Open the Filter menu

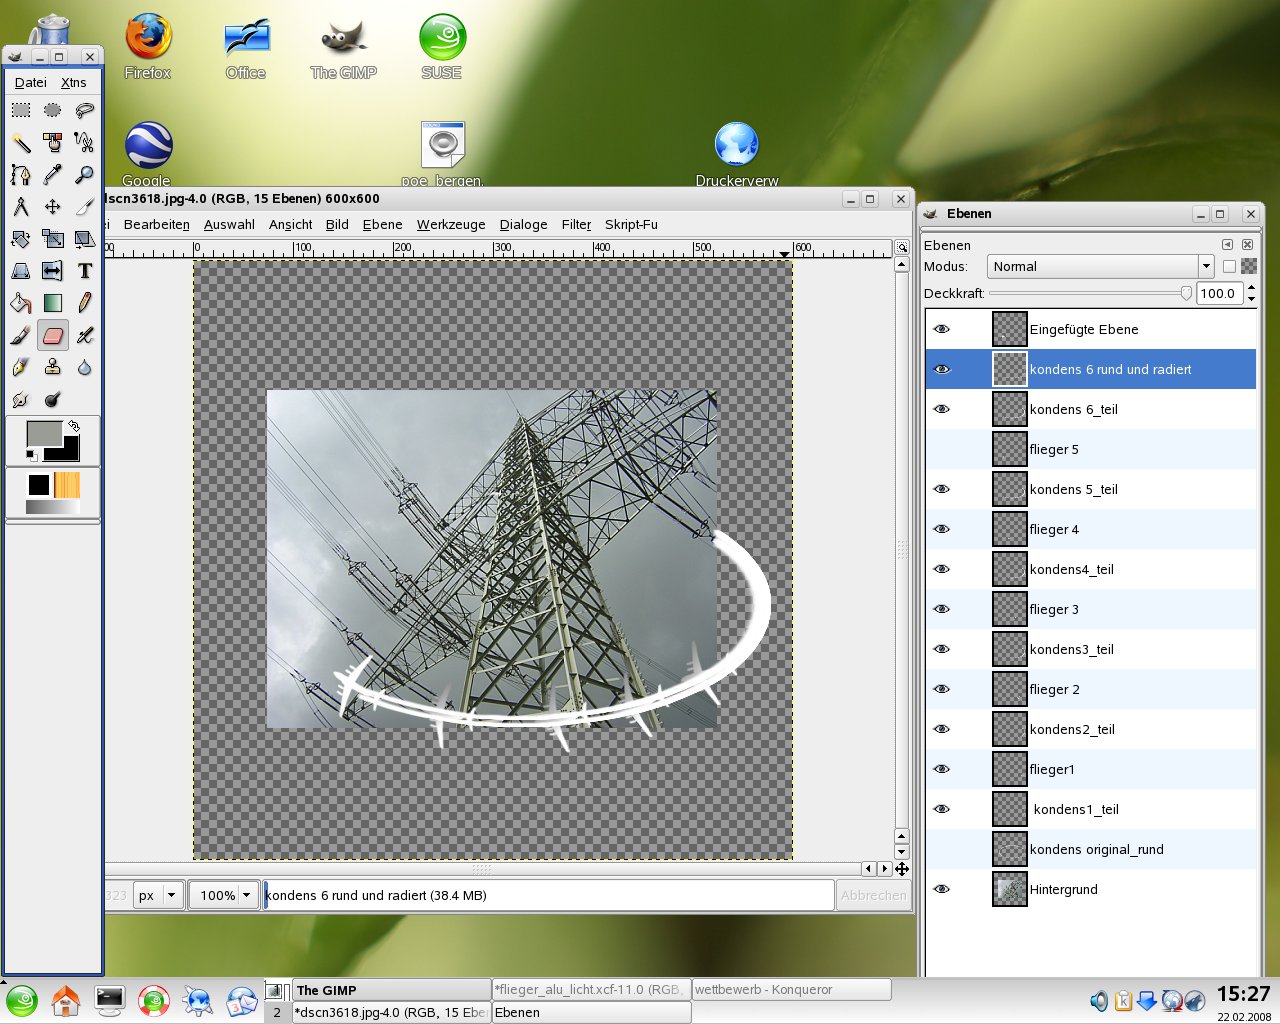click(576, 224)
